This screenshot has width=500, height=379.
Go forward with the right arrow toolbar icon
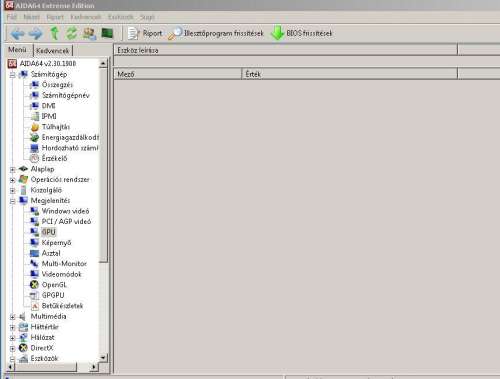pyautogui.click(x=35, y=33)
